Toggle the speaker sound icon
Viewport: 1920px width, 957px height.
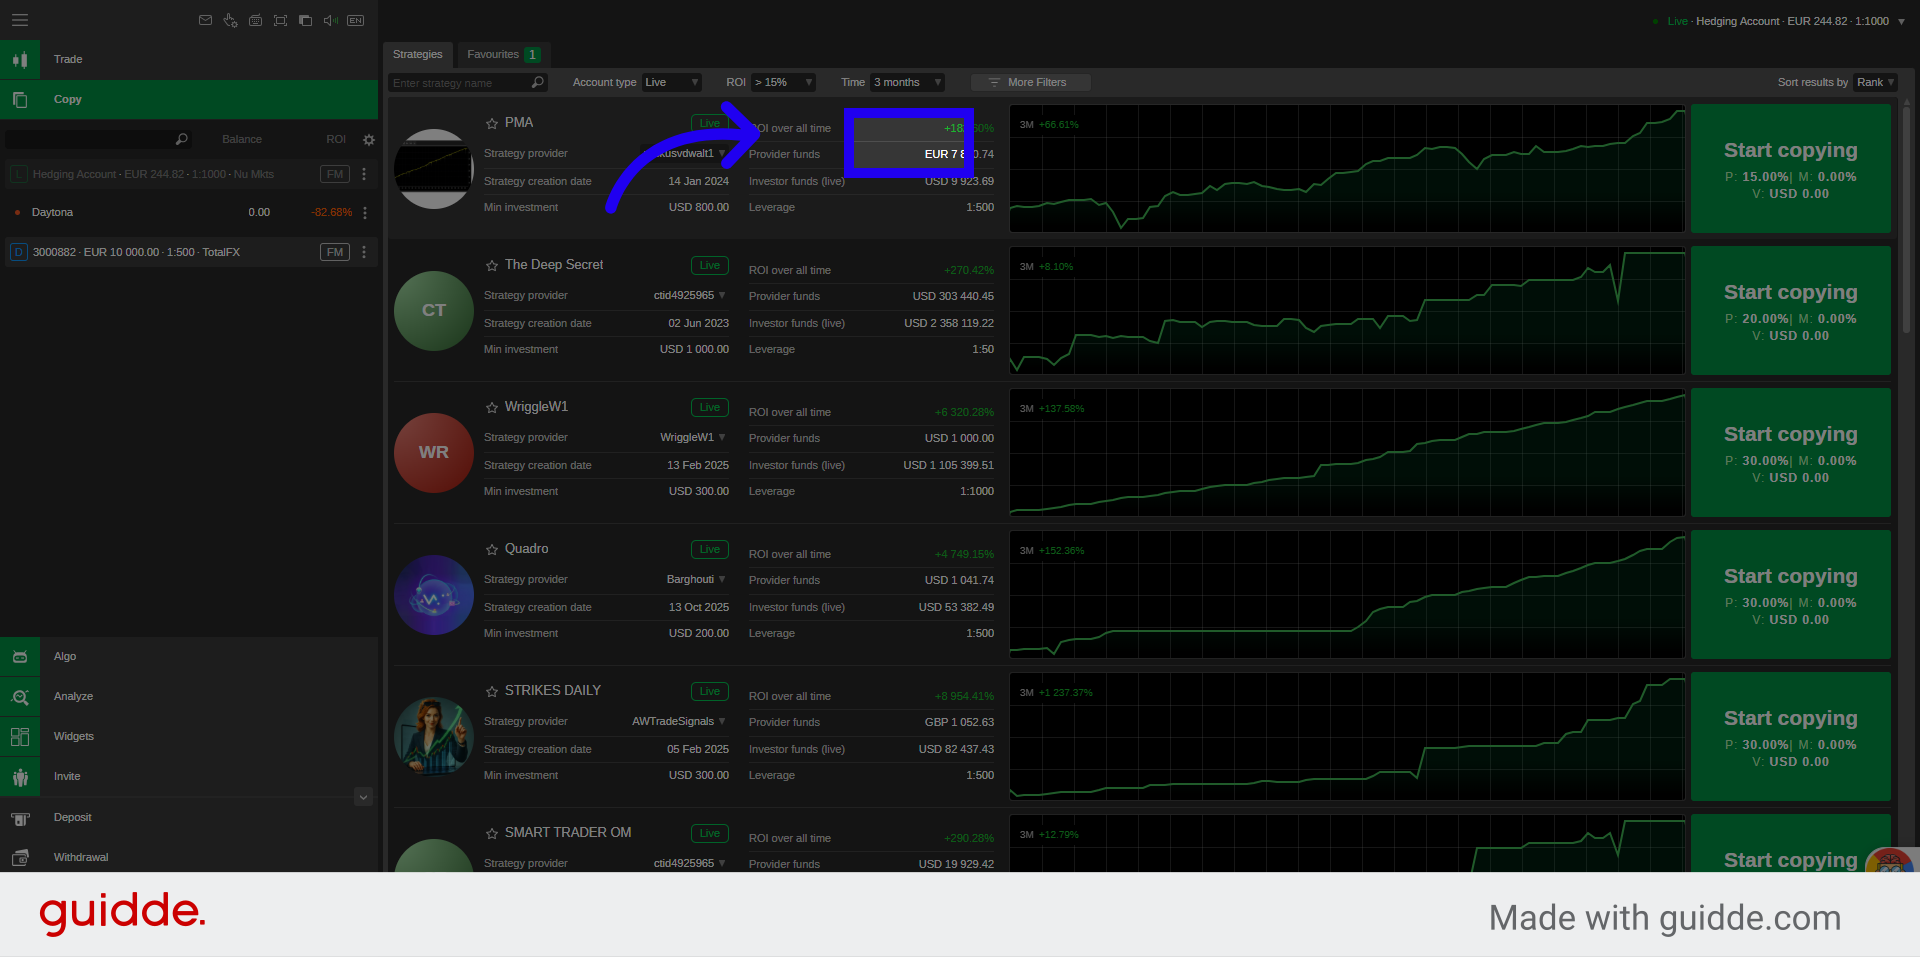pos(330,20)
